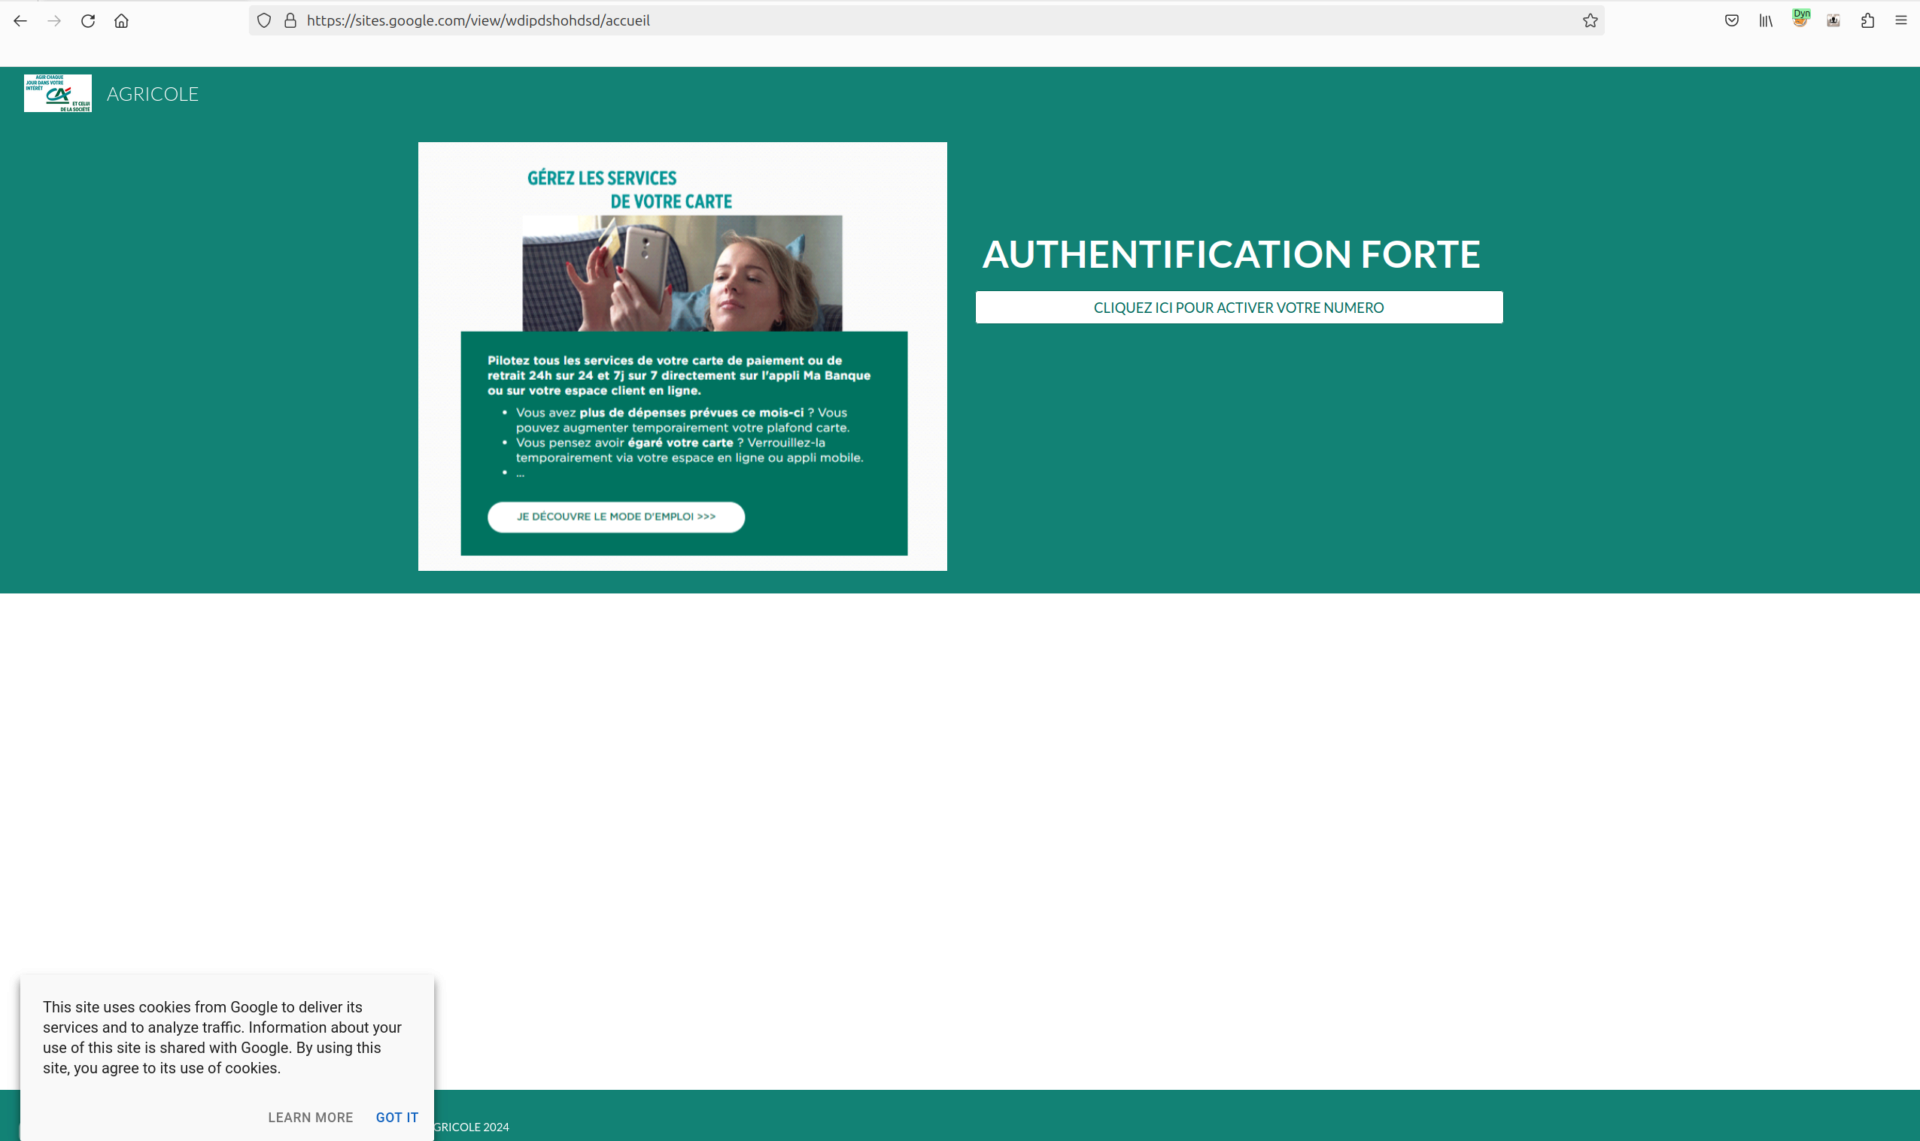Open the Firefox hamburger menu
1920x1141 pixels.
coord(1901,20)
